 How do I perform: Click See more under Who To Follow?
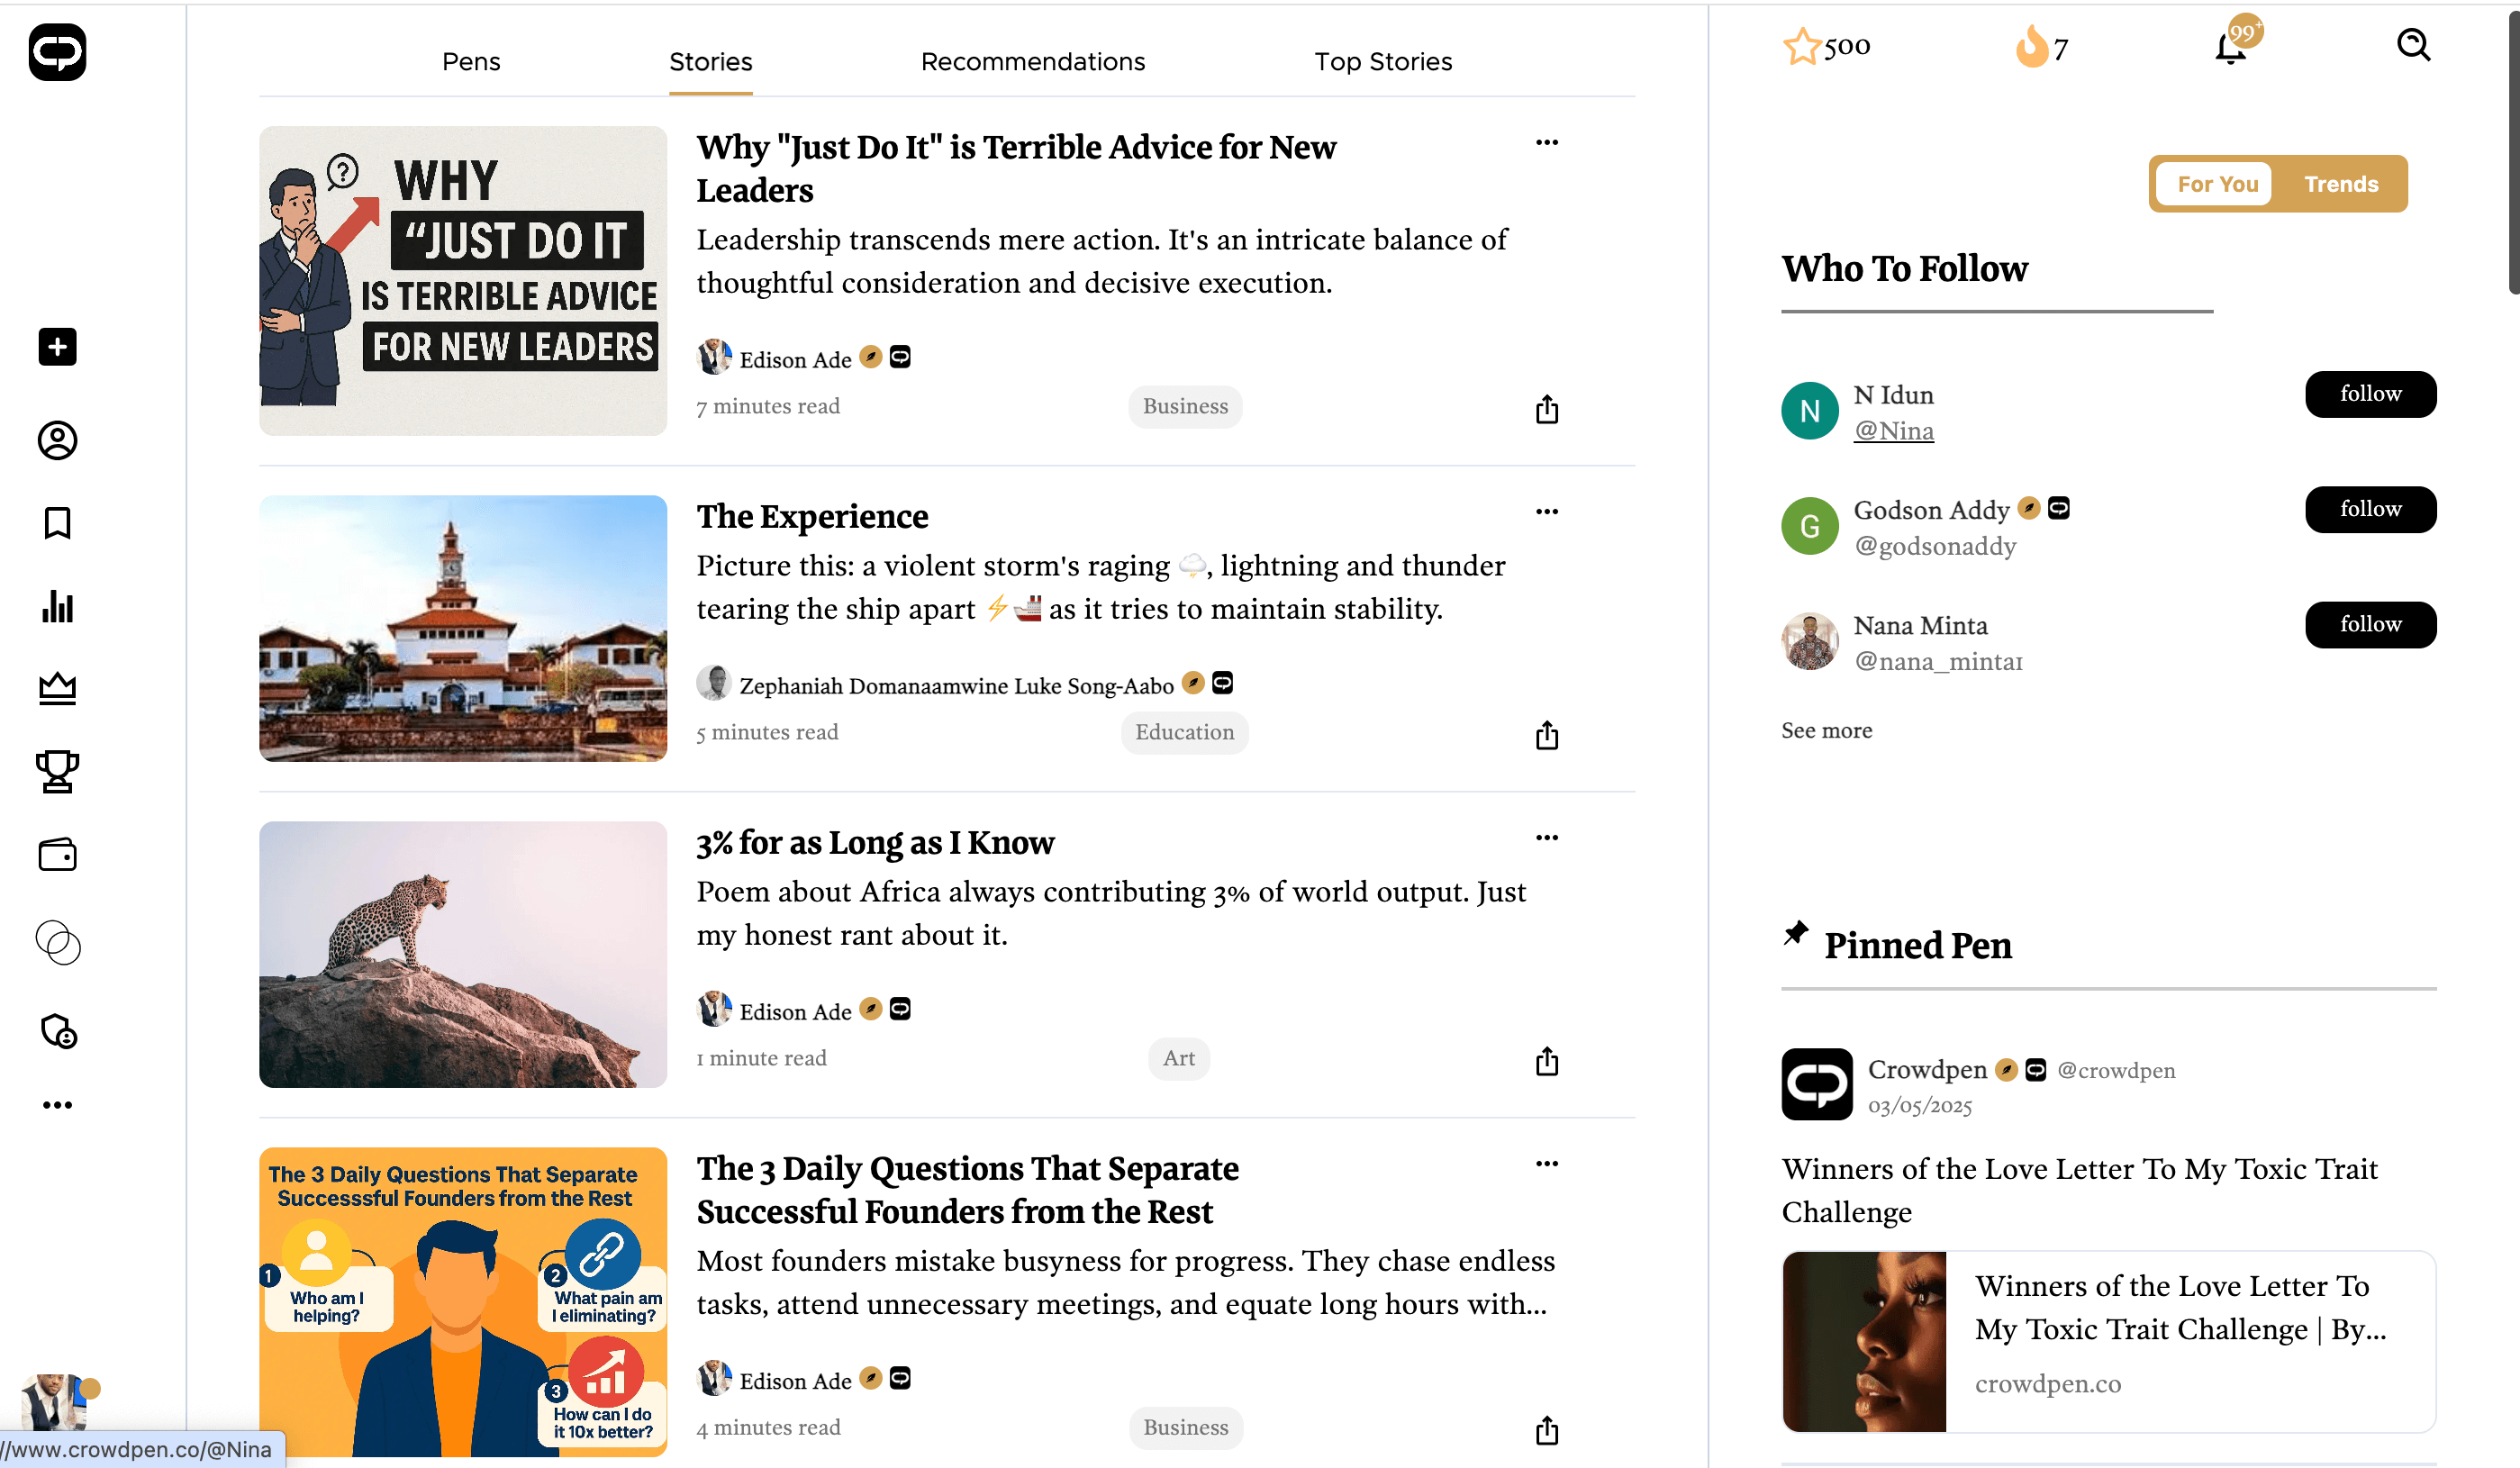[1826, 731]
